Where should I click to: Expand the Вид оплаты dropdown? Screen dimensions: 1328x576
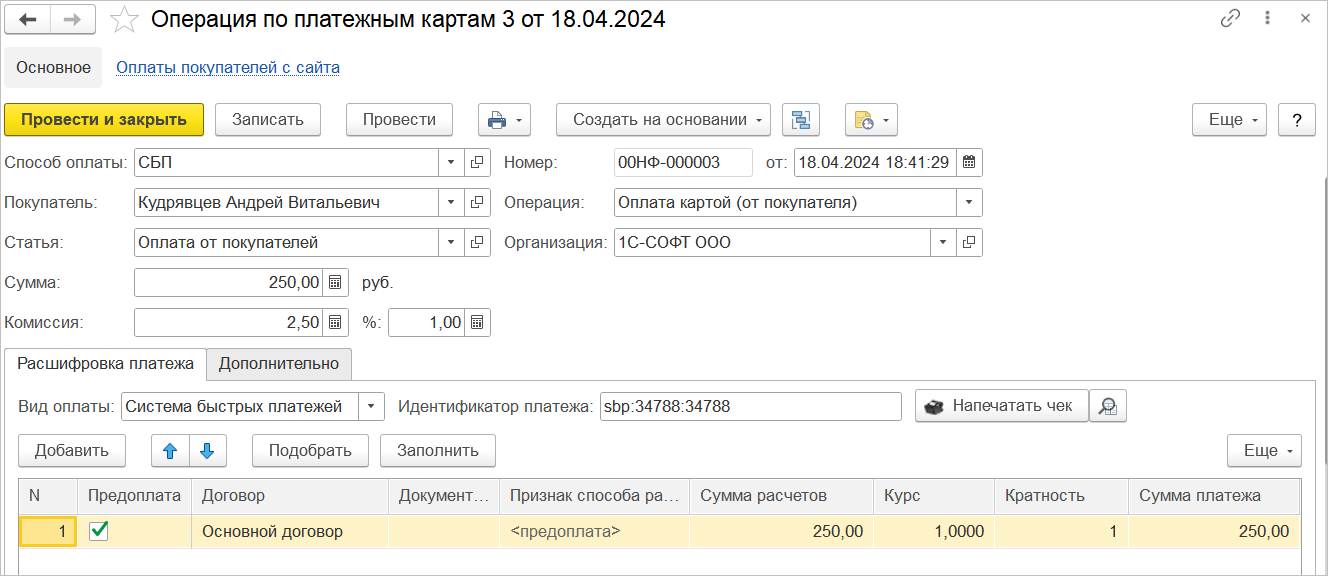point(371,406)
